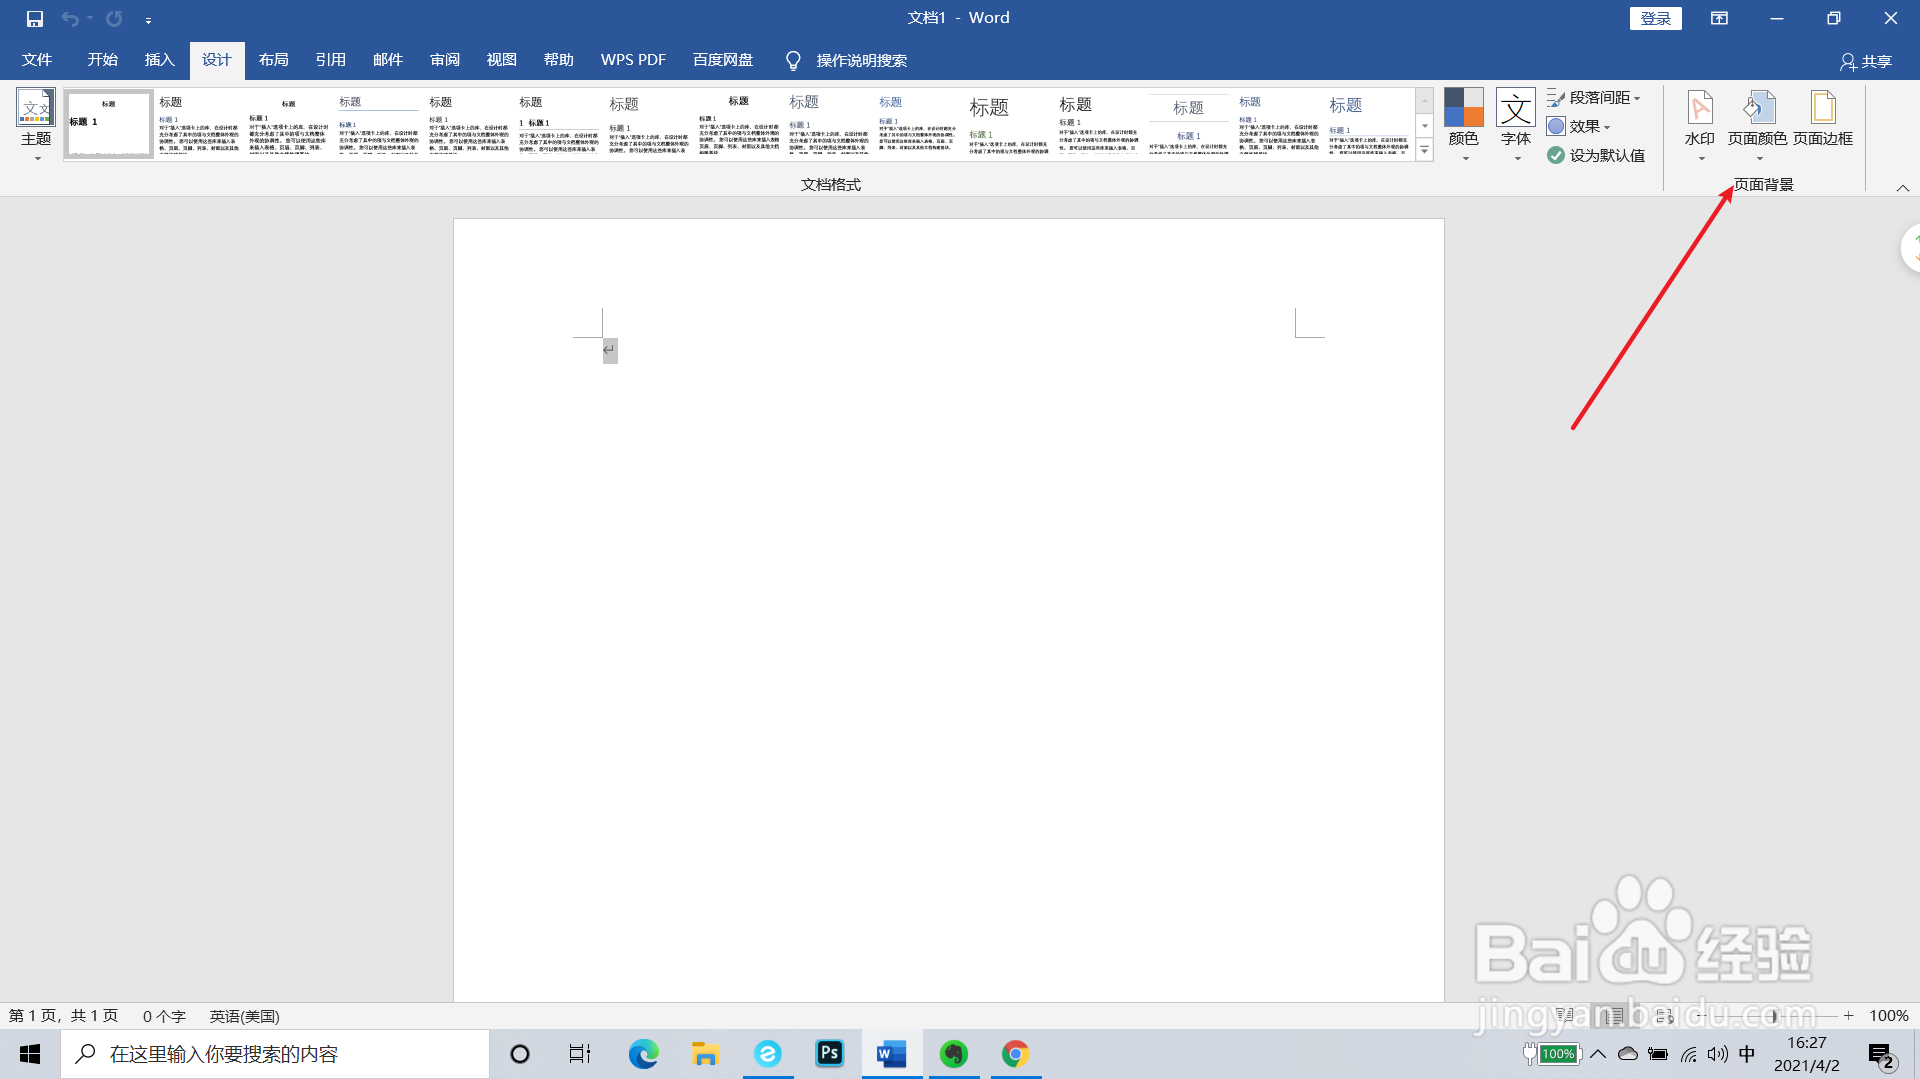This screenshot has width=1920, height=1079.
Task: Open Evernote from the taskbar
Action: tap(954, 1054)
